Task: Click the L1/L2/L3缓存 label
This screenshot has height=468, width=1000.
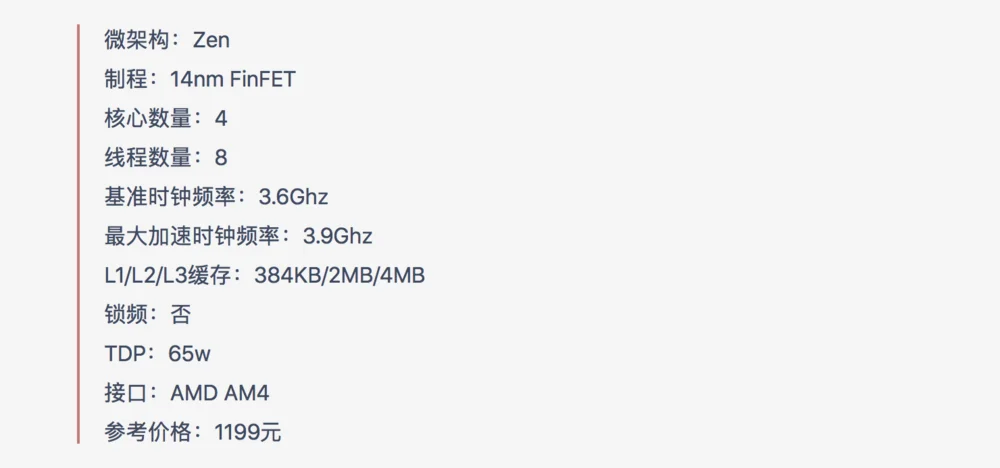Action: (x=168, y=276)
